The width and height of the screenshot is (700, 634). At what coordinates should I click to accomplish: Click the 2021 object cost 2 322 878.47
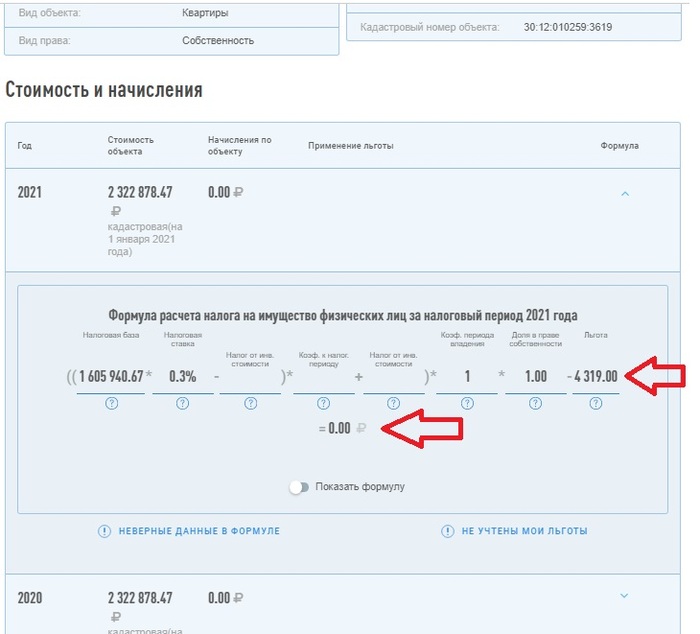[x=140, y=192]
